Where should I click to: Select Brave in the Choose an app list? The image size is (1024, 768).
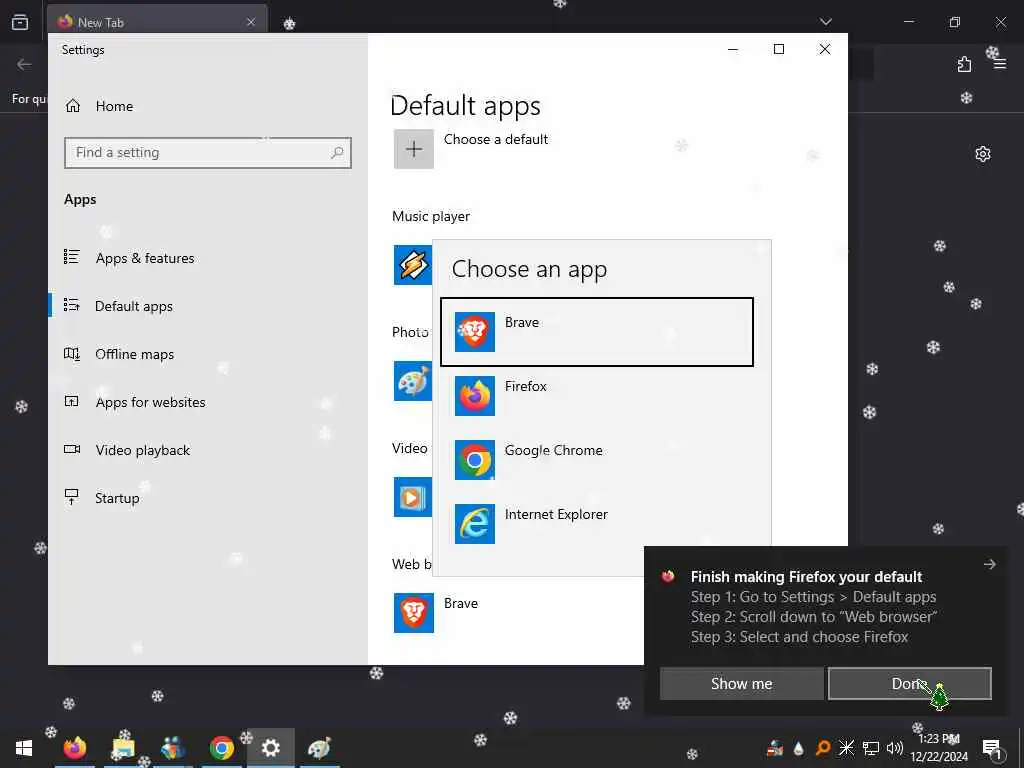596,332
